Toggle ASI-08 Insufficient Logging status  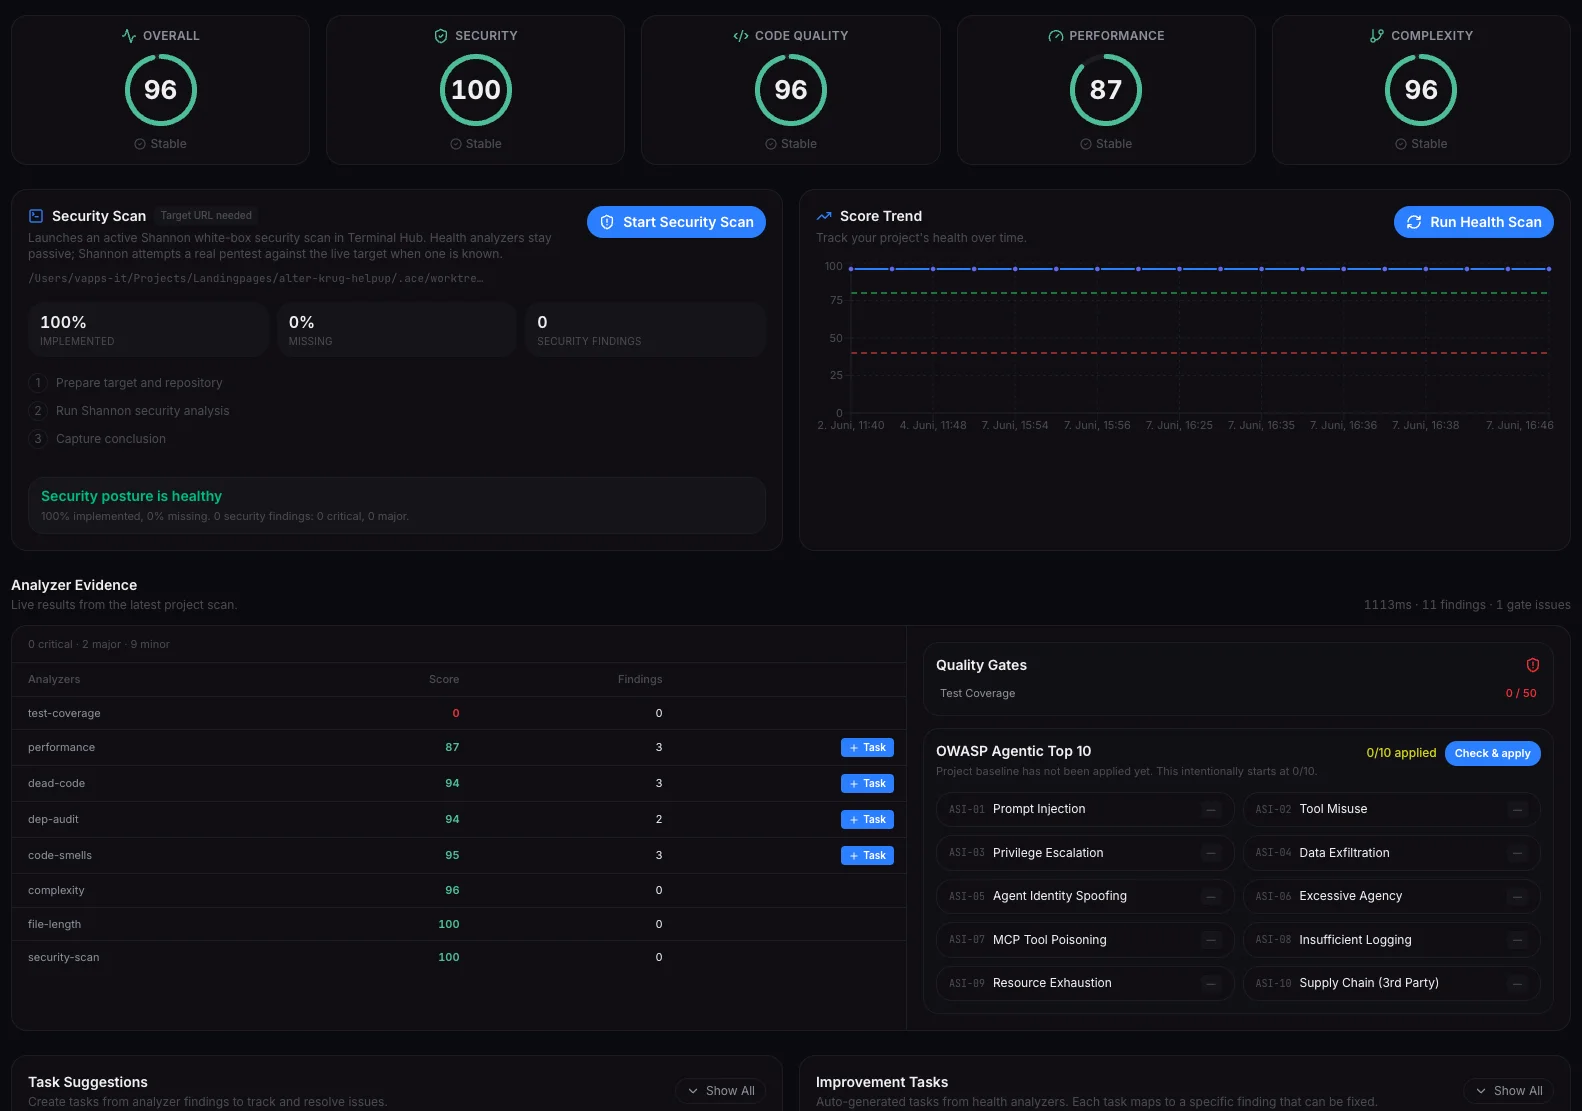click(x=1518, y=940)
